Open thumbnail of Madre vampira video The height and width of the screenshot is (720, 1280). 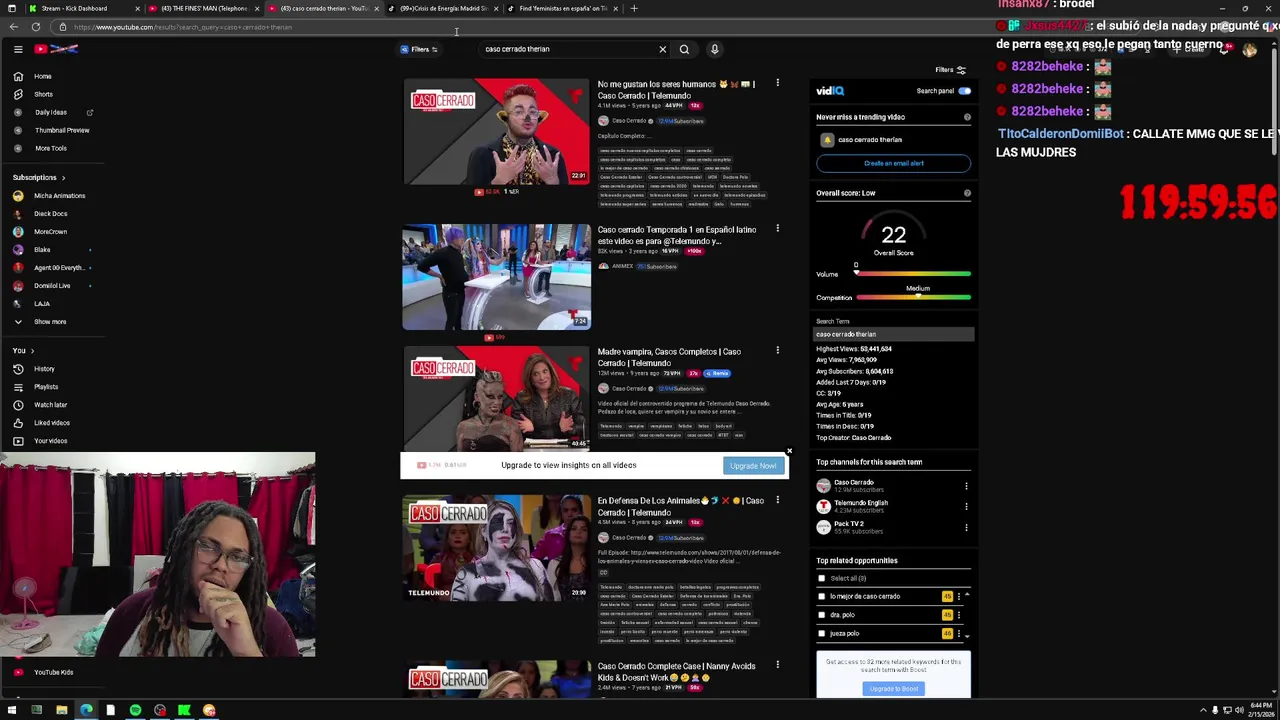click(x=496, y=398)
